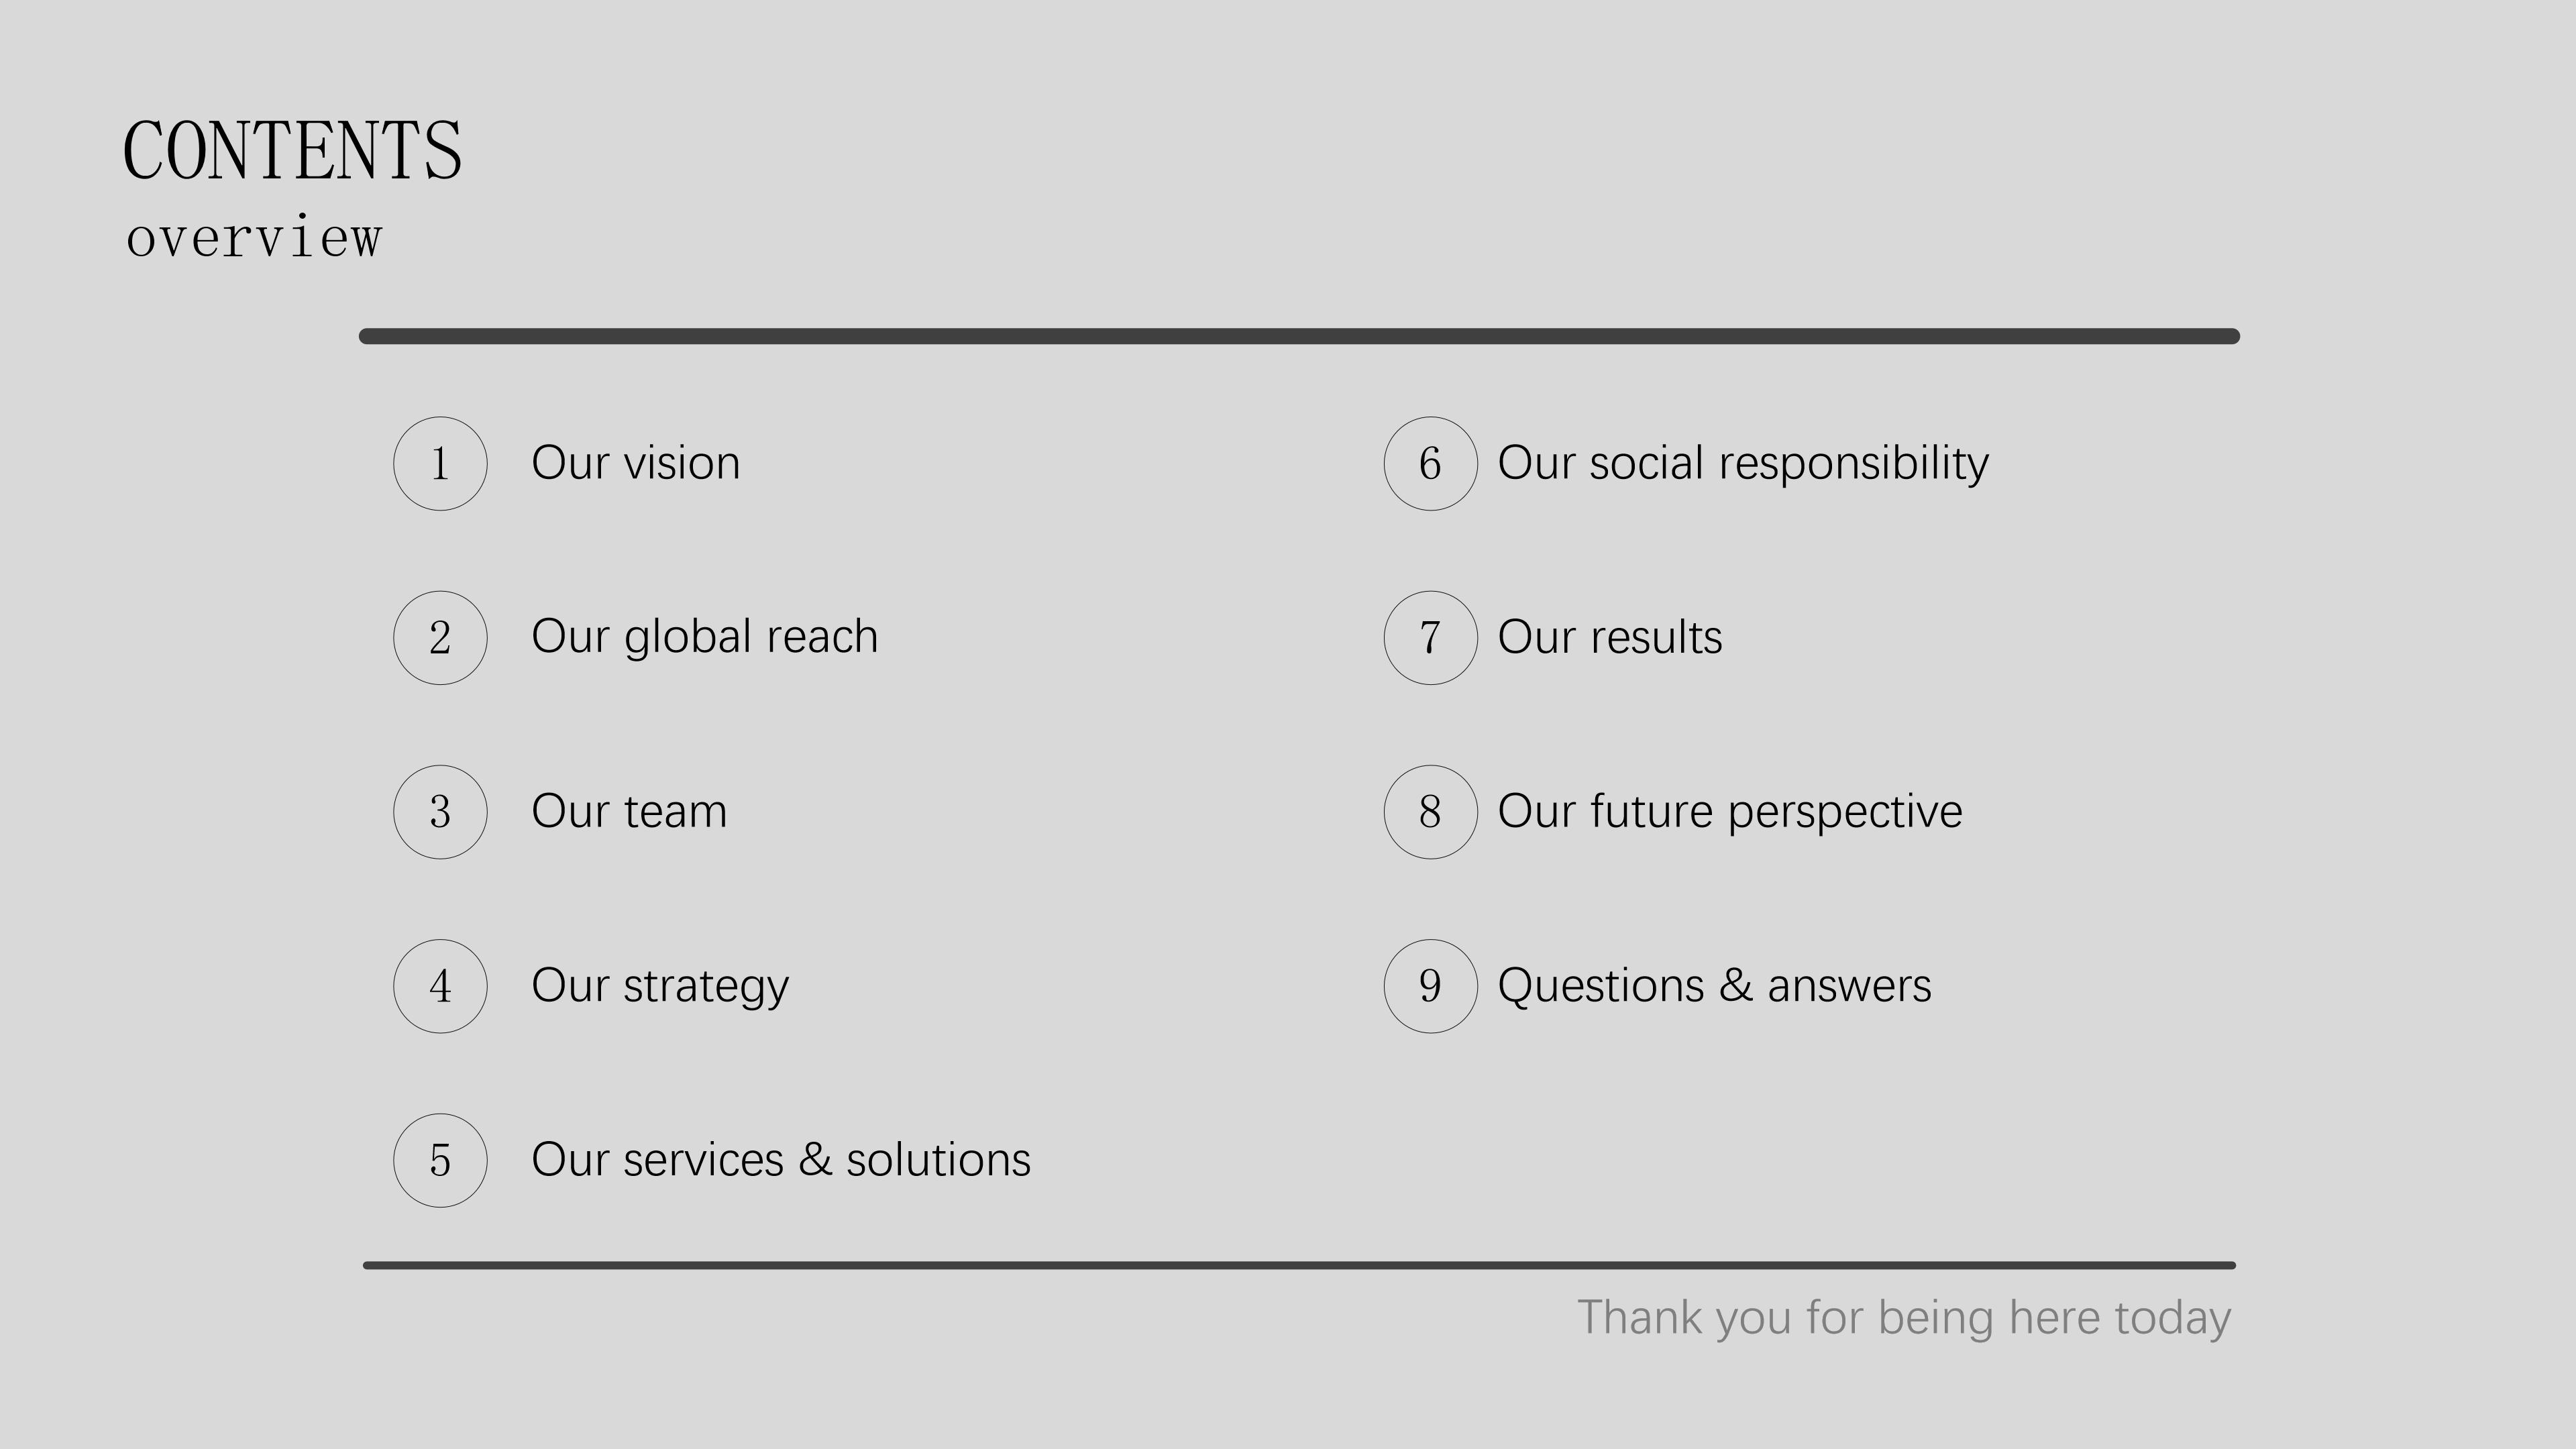The image size is (2576, 1449).
Task: Click the circled number 4 icon
Action: (x=440, y=986)
